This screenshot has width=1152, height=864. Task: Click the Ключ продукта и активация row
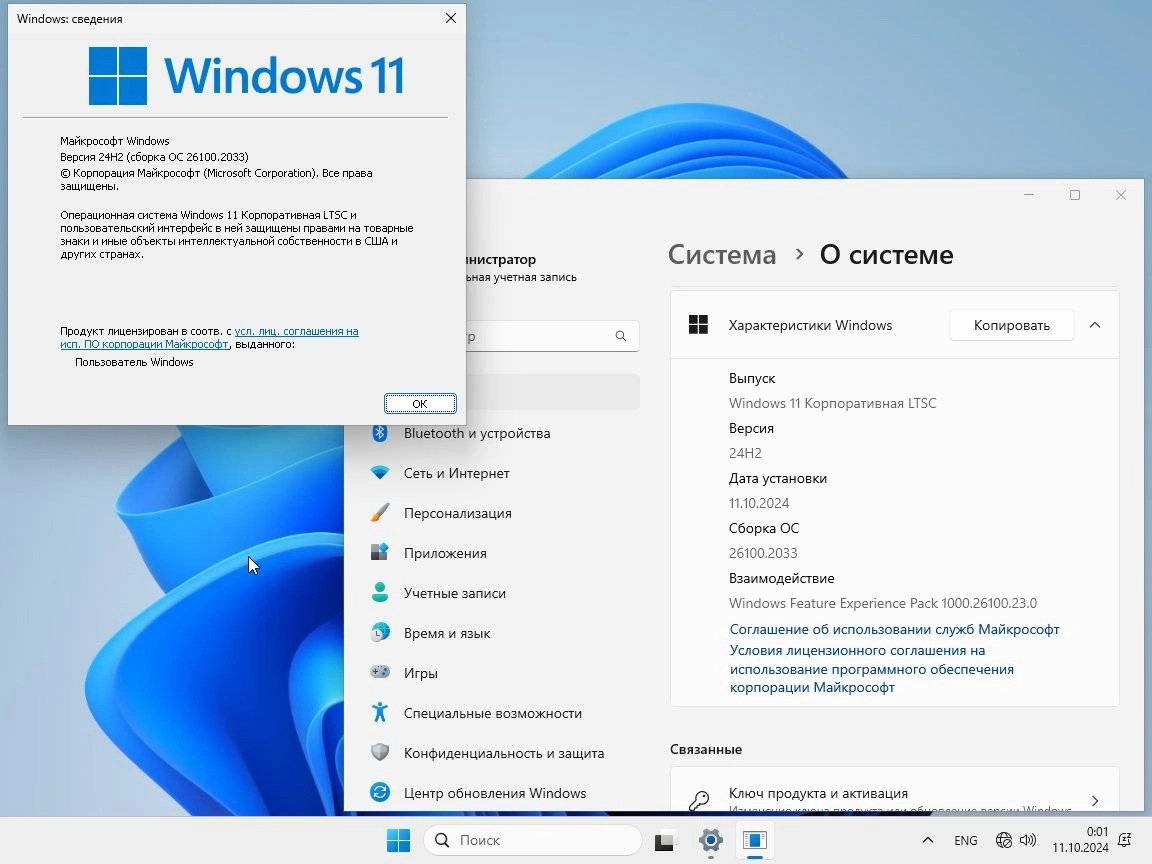894,790
